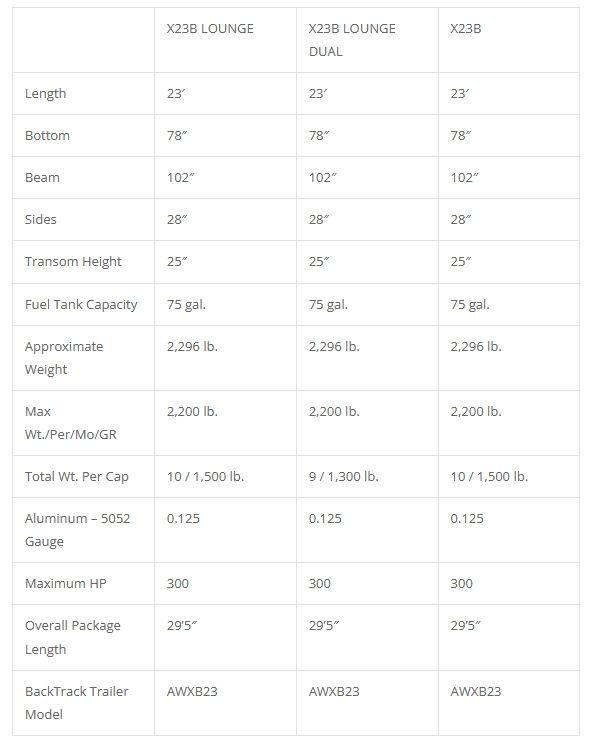Screen dimensions: 596x747
Task: Select the Length row label
Action: click(x=45, y=93)
